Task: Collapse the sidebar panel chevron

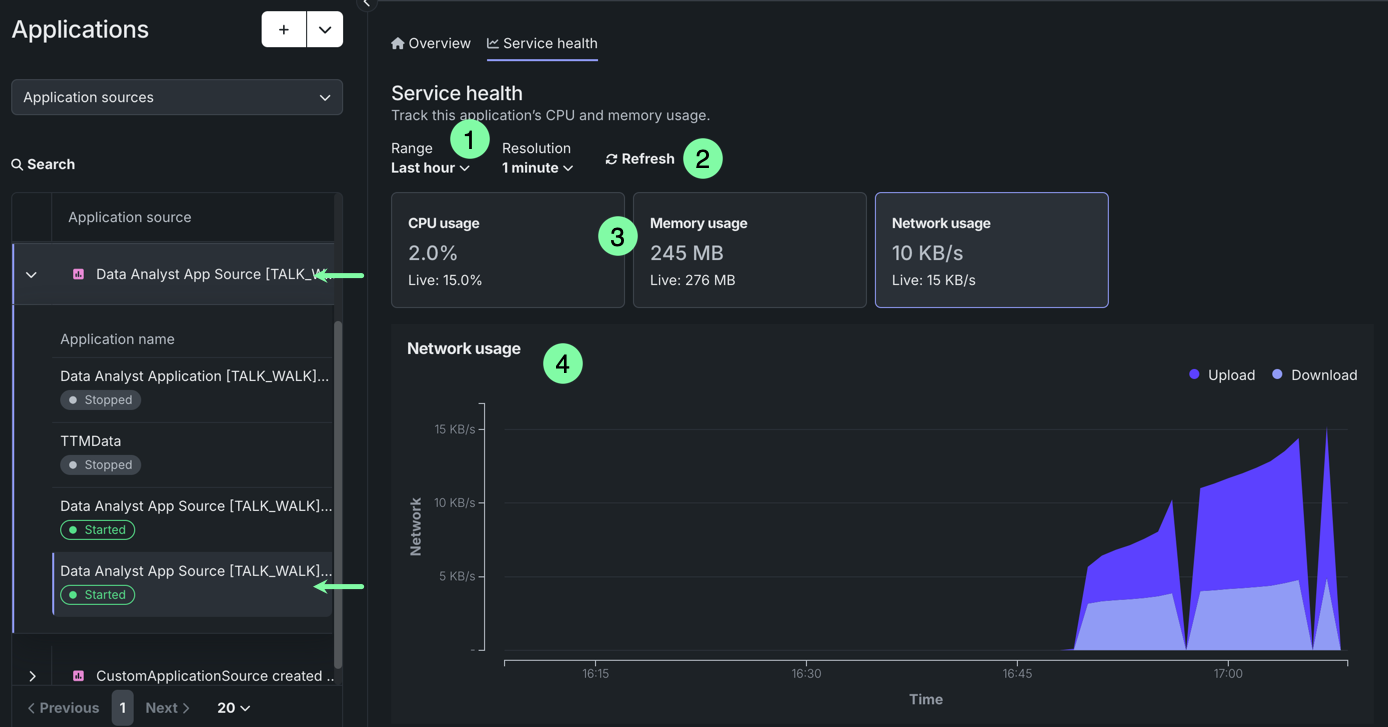Action: tap(366, 4)
